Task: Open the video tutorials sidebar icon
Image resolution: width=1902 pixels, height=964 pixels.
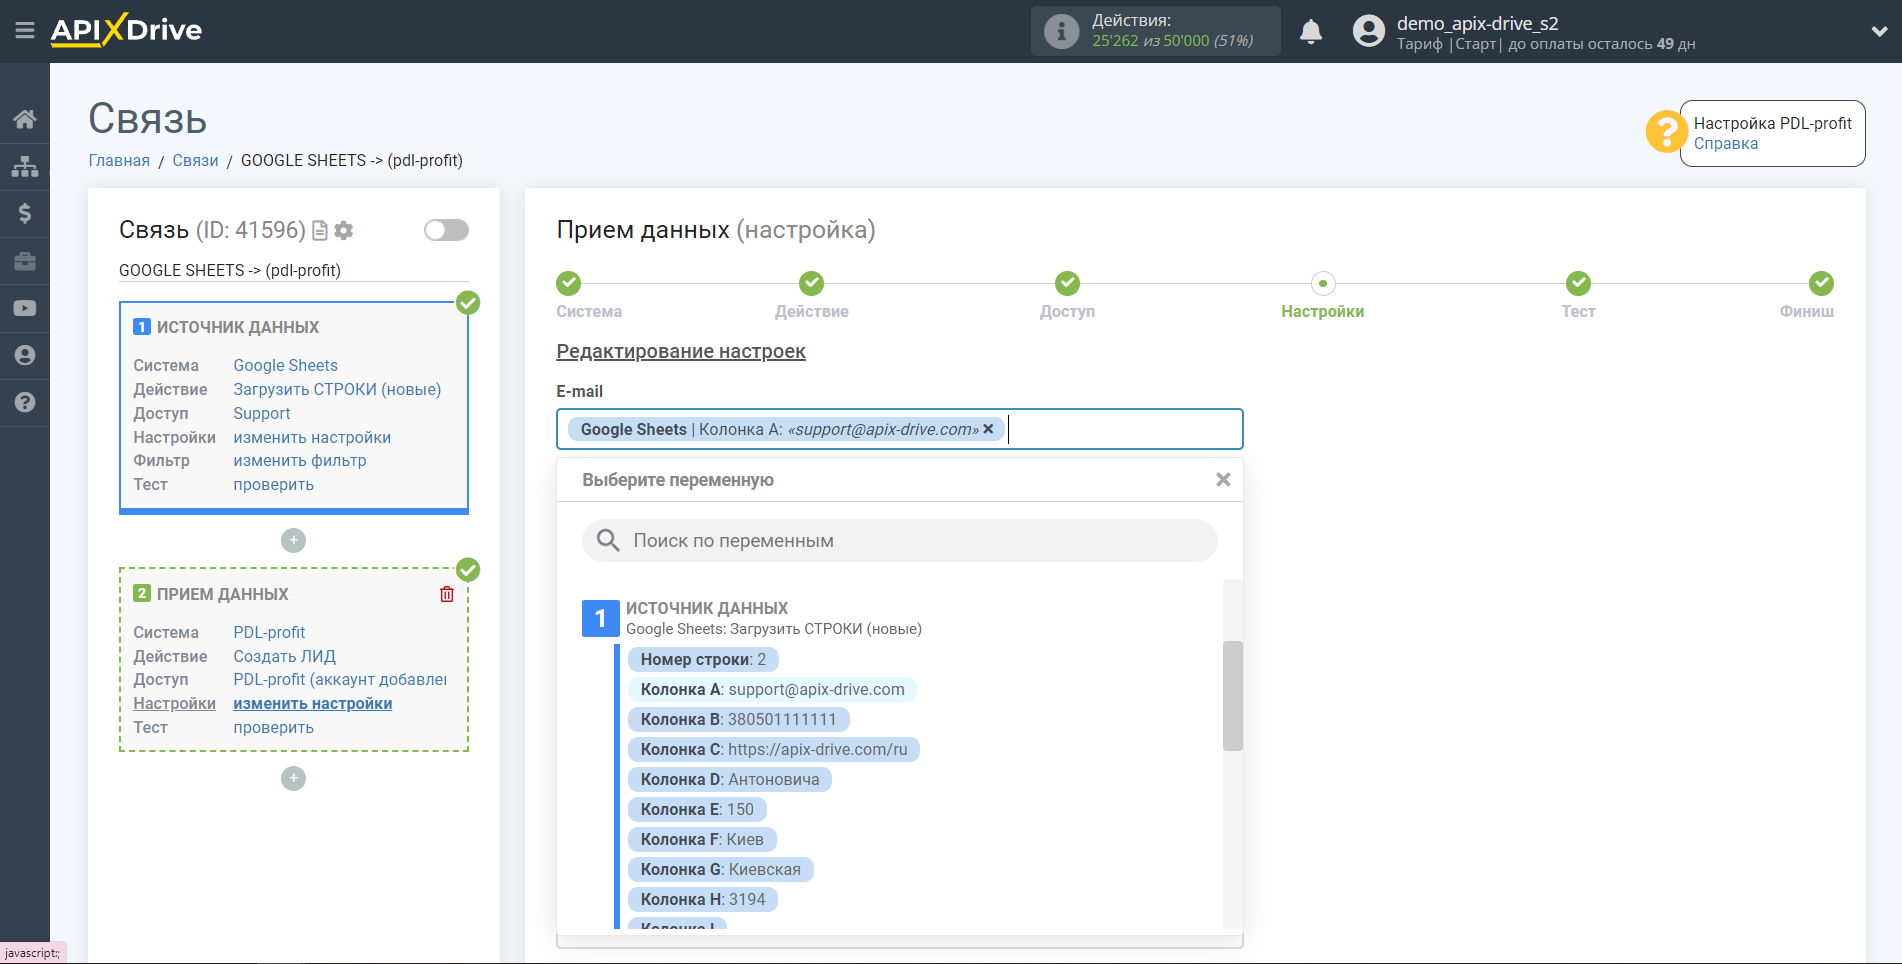Action: click(25, 308)
